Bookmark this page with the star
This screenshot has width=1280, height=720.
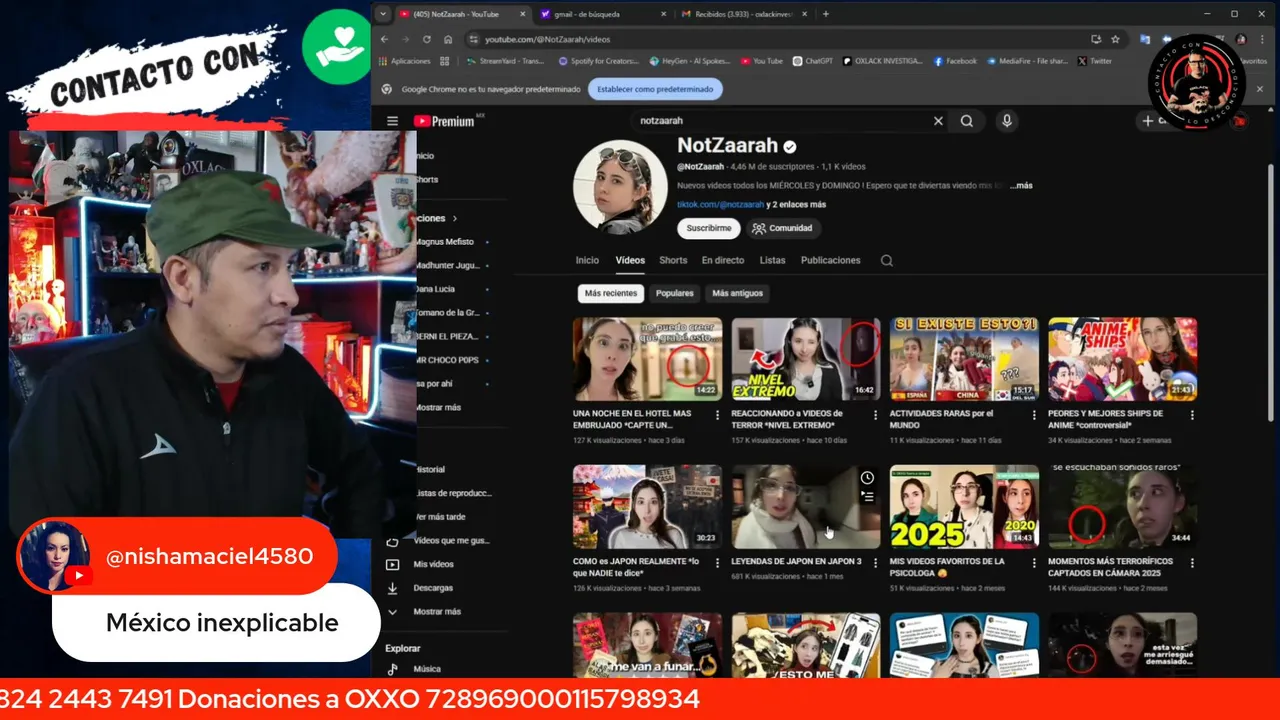tap(1115, 39)
